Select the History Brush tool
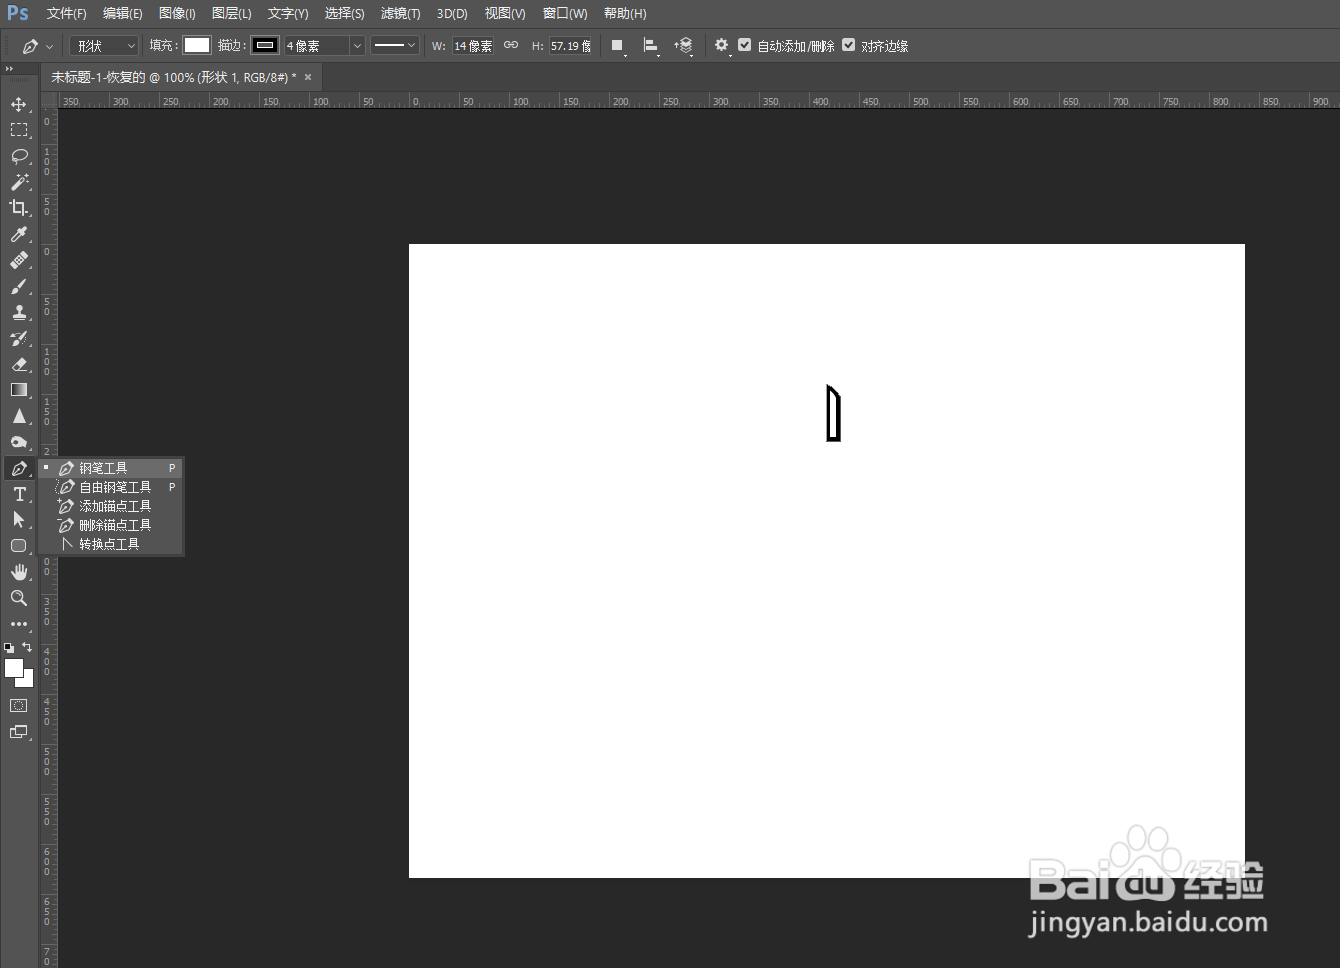 point(19,338)
